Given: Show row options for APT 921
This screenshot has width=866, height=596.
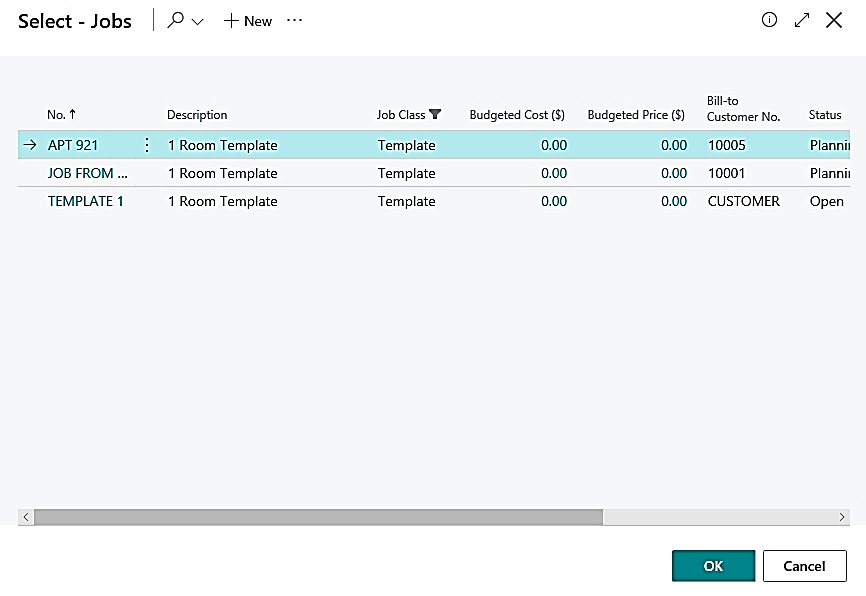Looking at the screenshot, I should coord(147,145).
